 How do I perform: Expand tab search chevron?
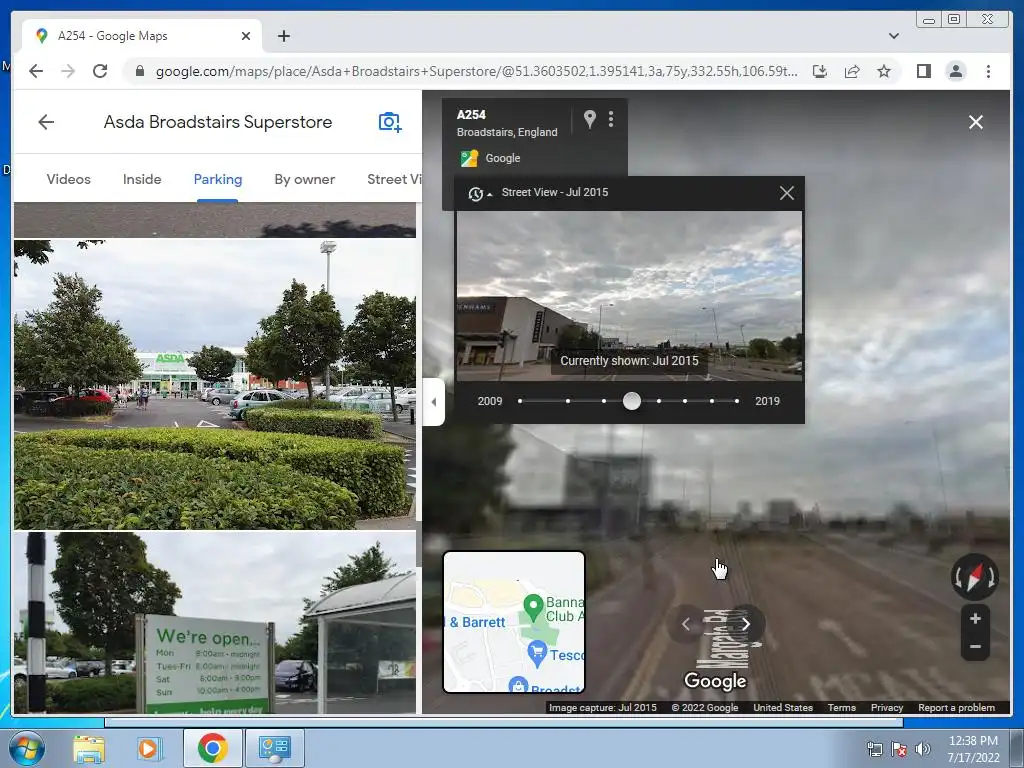pyautogui.click(x=893, y=36)
